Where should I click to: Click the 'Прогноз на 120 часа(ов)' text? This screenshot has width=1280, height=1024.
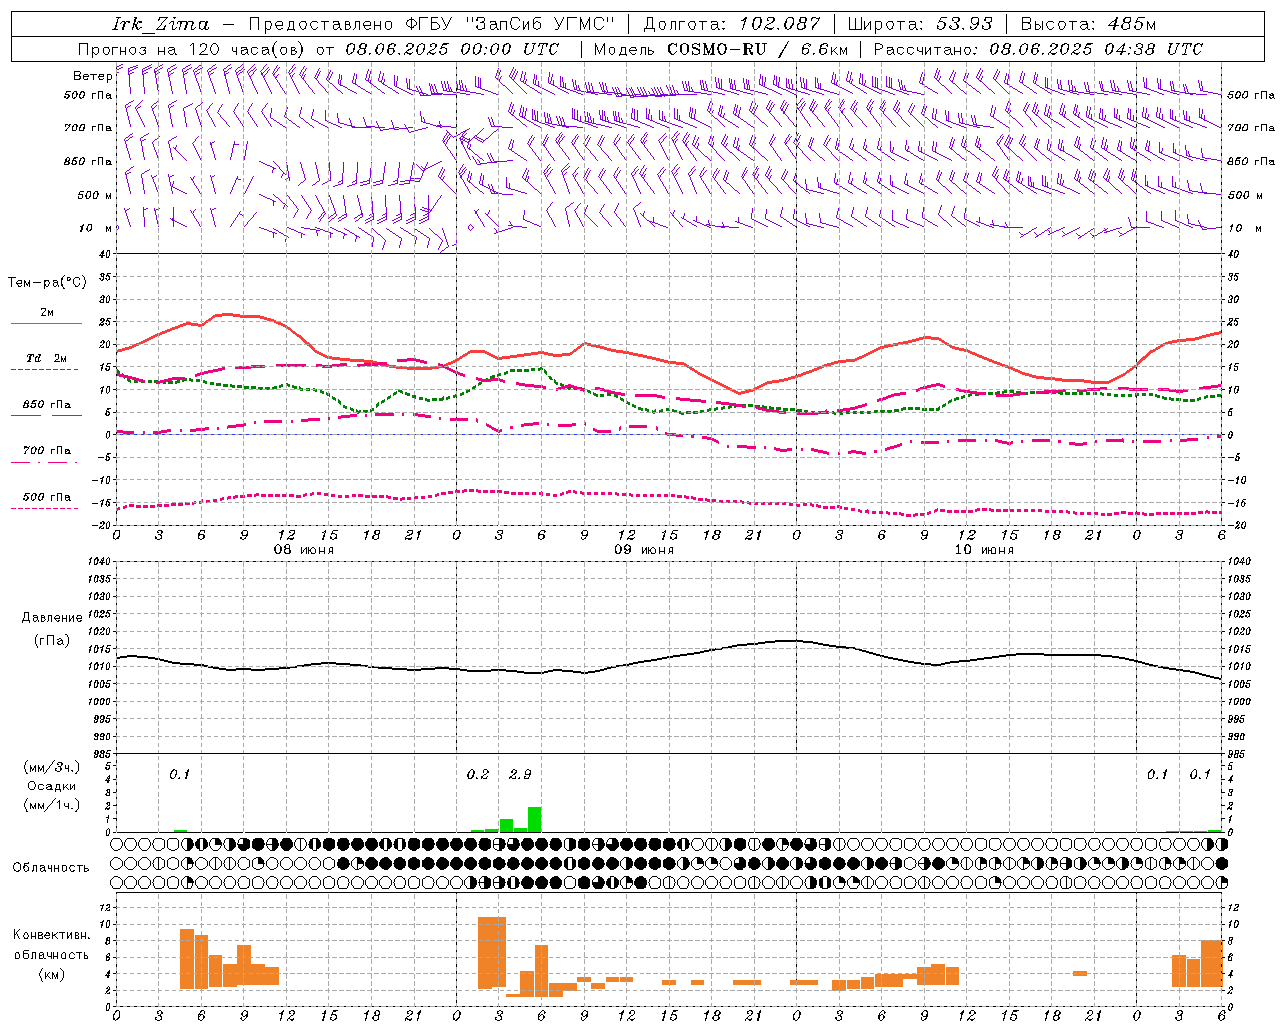click(192, 49)
